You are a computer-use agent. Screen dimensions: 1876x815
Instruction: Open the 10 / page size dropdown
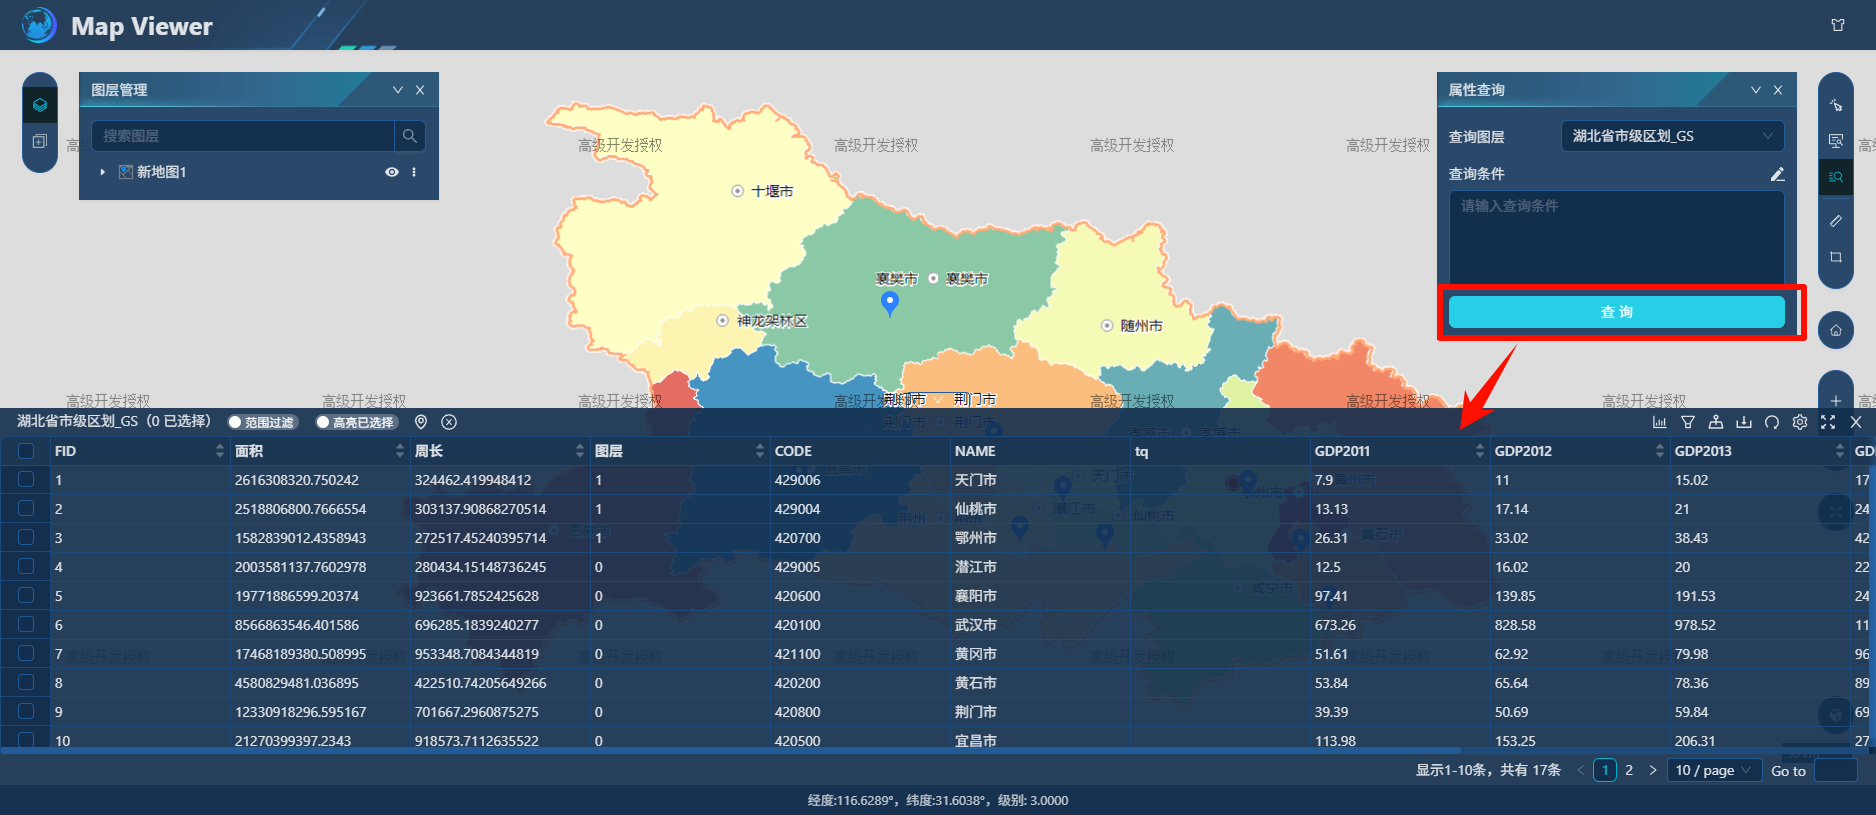point(1714,770)
